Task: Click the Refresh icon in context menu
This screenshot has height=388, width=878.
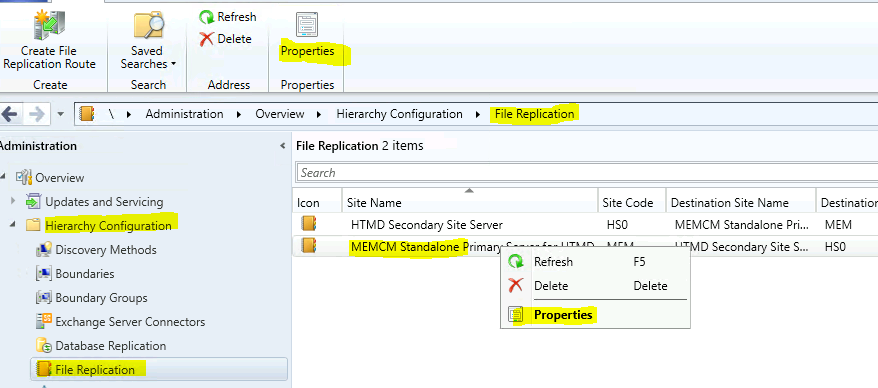Action: [515, 261]
